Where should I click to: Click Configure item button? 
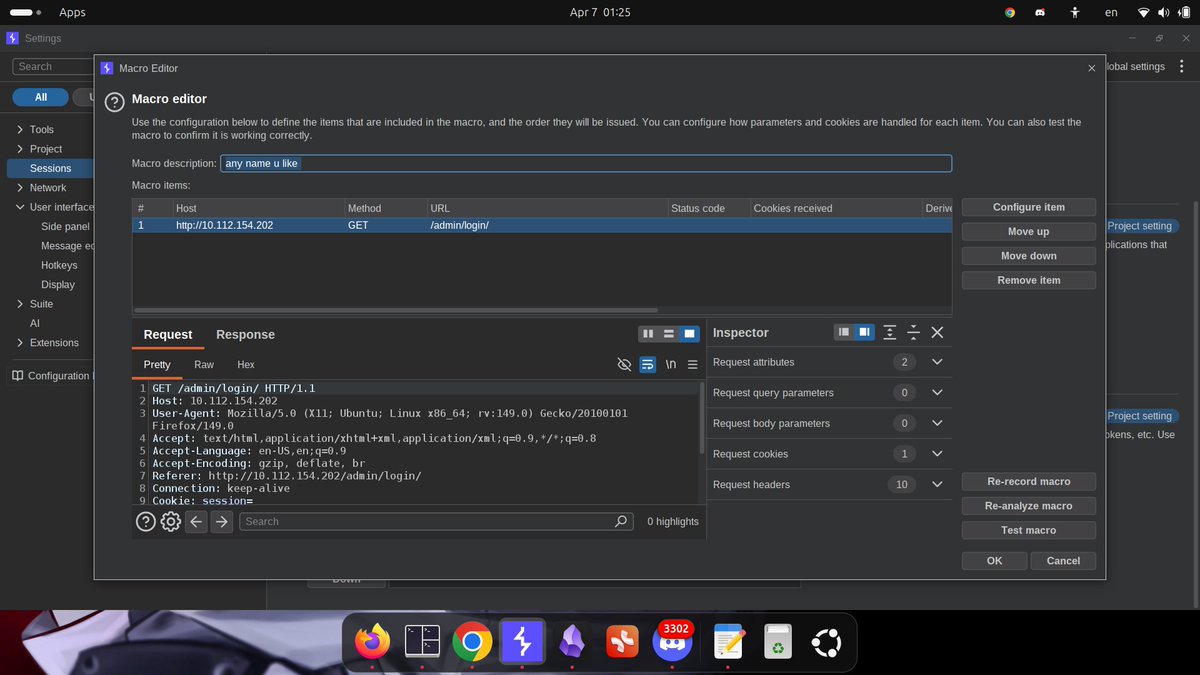1029,207
